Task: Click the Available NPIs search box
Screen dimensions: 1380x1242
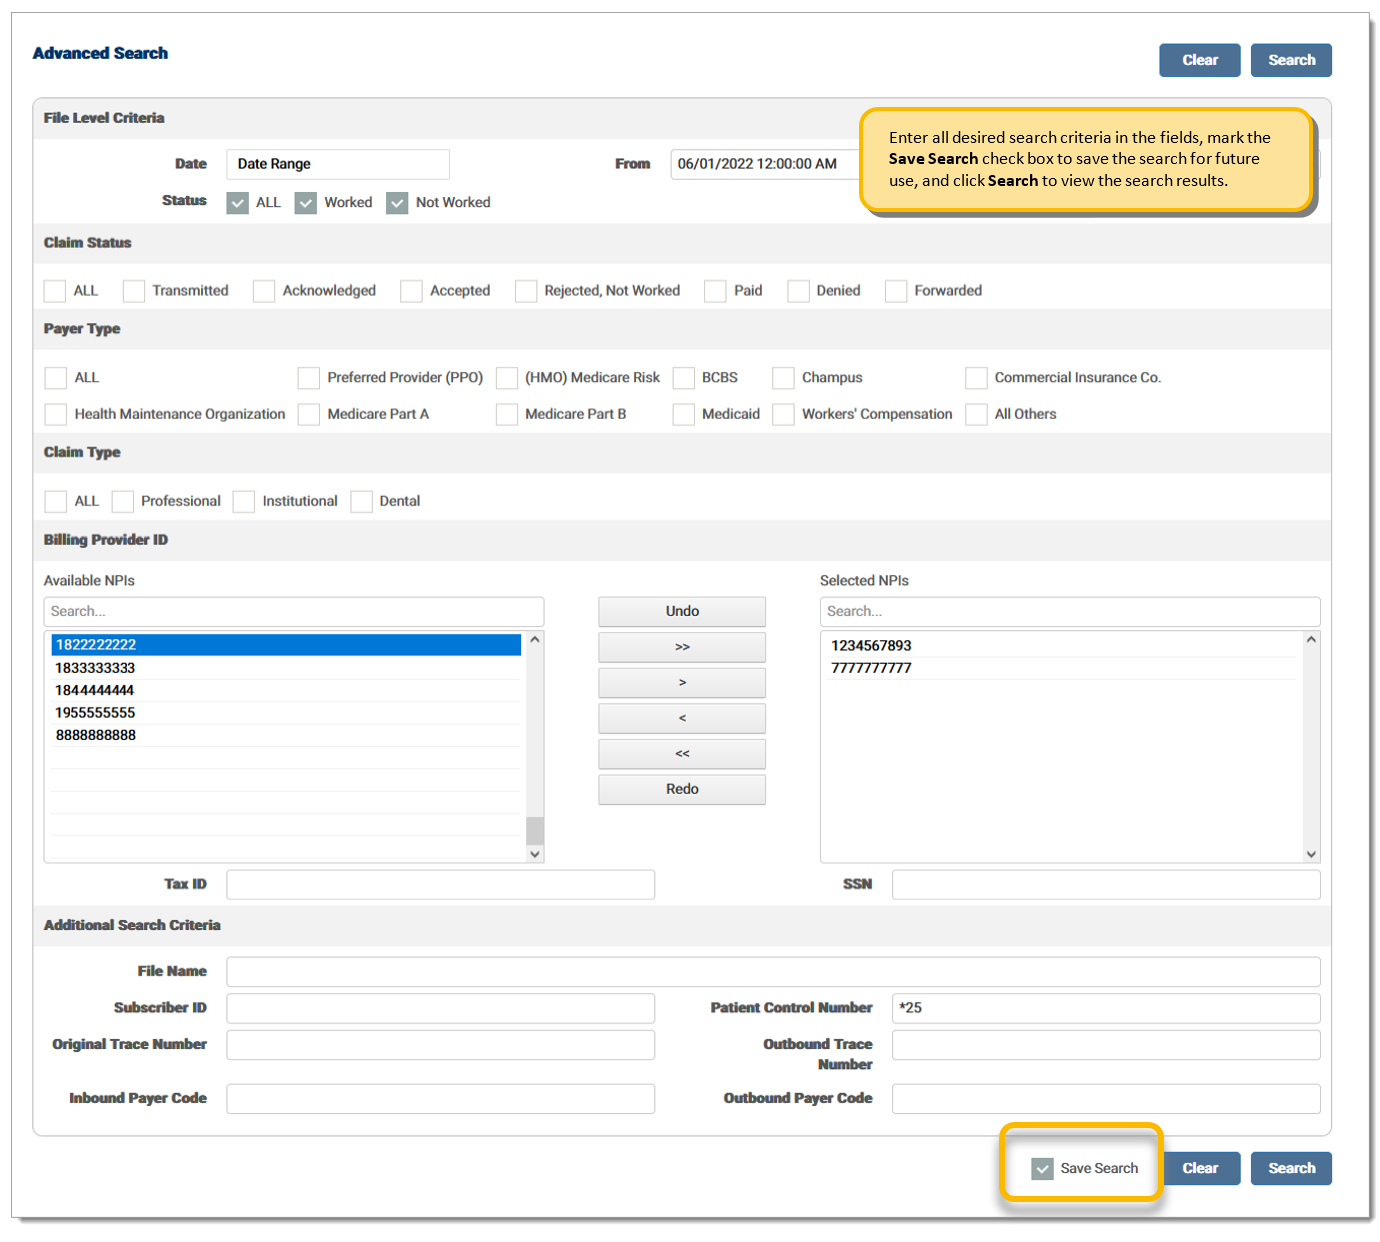Action: point(294,612)
